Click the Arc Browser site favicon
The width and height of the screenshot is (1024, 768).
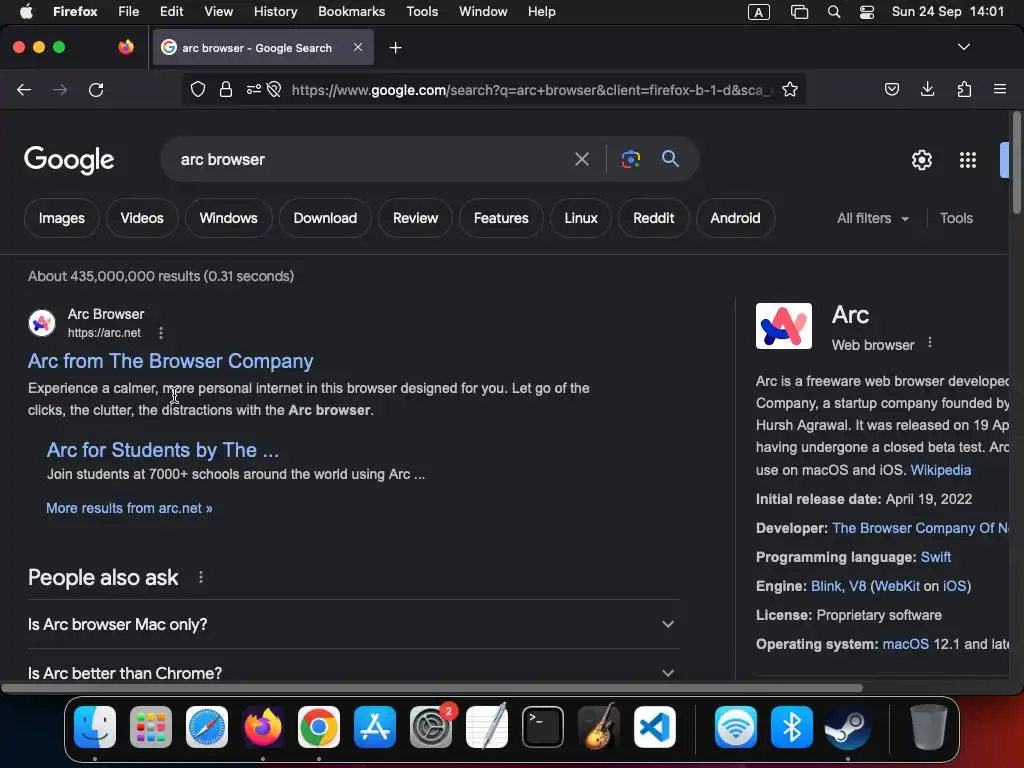click(x=42, y=323)
